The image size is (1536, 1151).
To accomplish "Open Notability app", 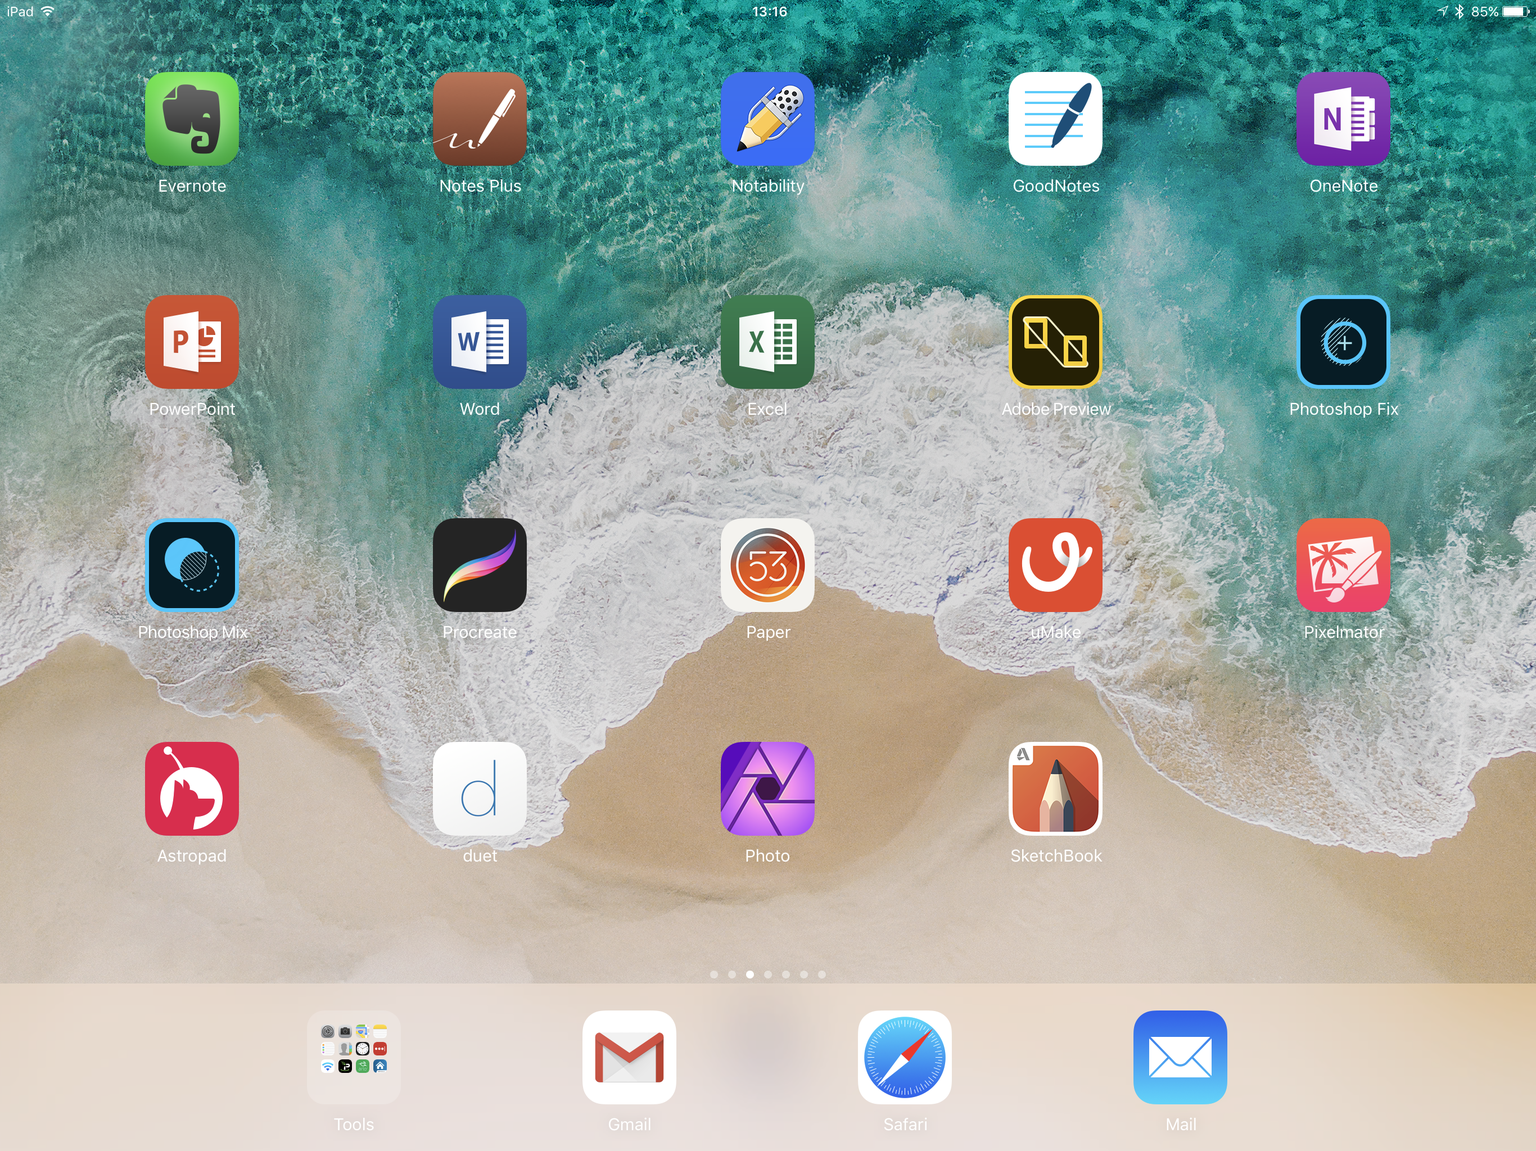I will [x=767, y=119].
